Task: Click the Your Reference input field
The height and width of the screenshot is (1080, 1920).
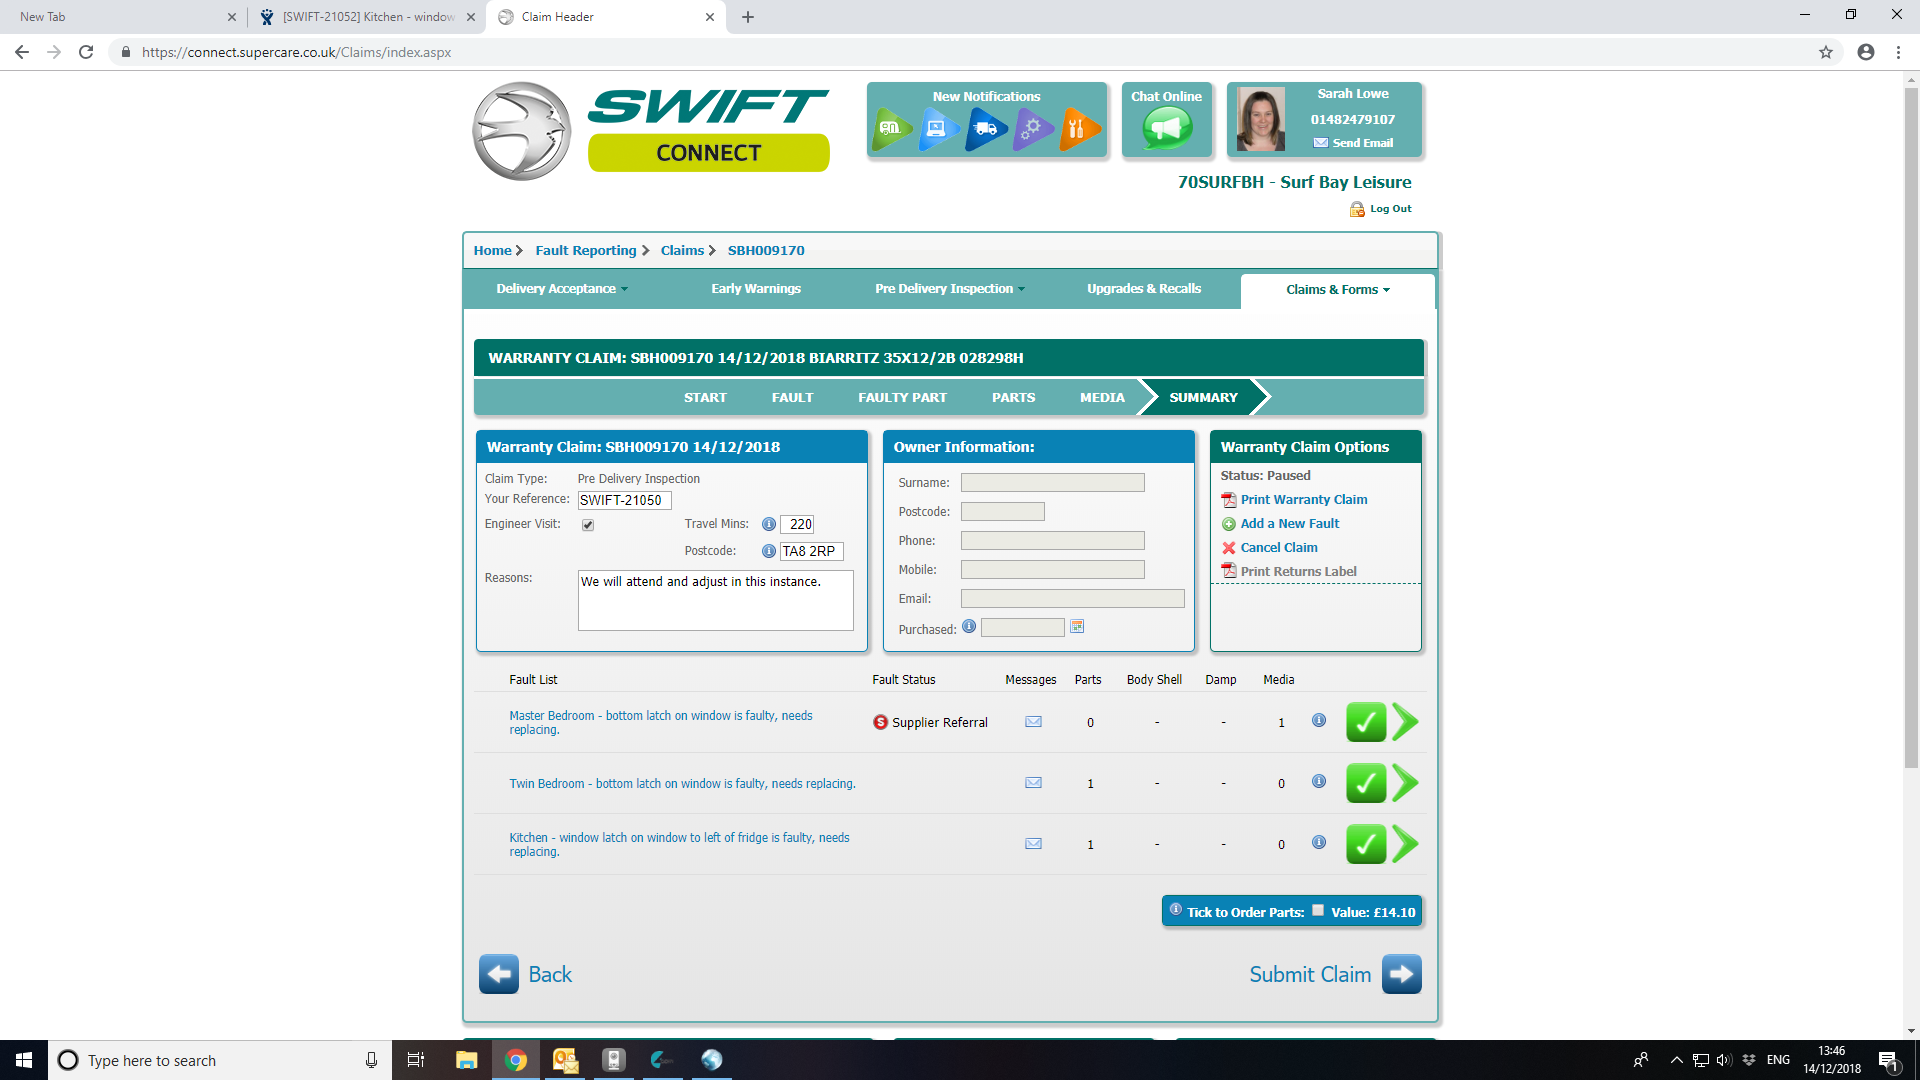Action: [624, 501]
